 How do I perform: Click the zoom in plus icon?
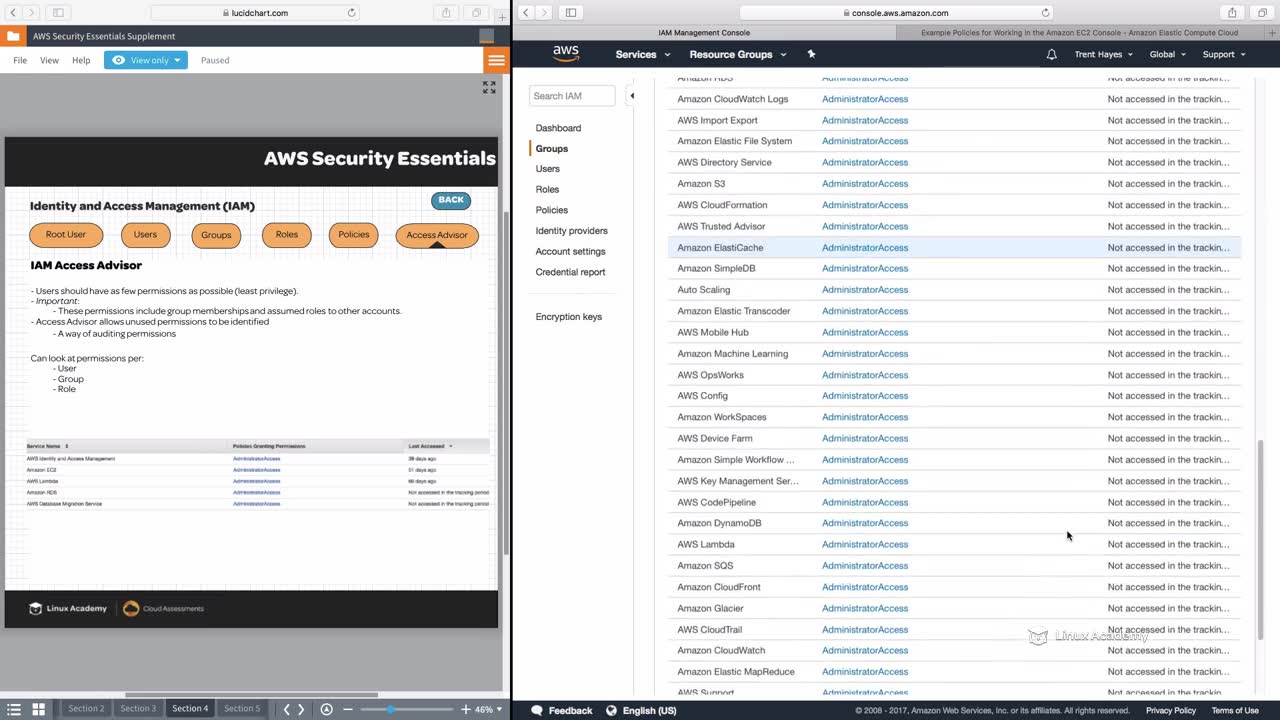(x=465, y=709)
